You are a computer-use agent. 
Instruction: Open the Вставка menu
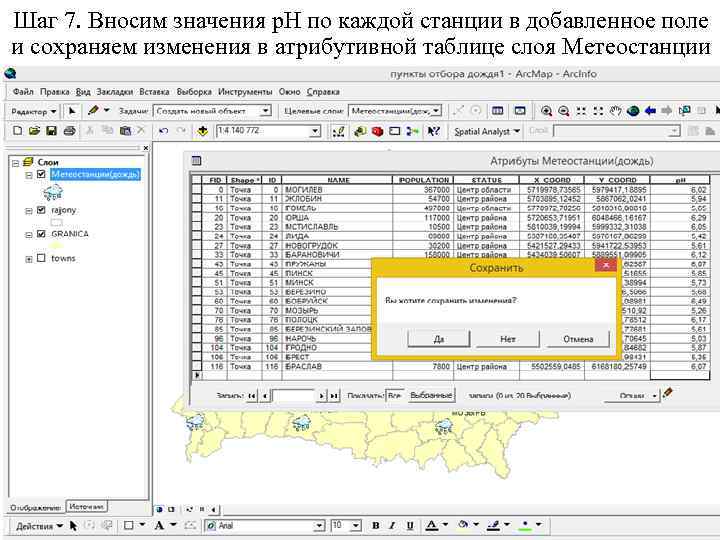[x=154, y=92]
